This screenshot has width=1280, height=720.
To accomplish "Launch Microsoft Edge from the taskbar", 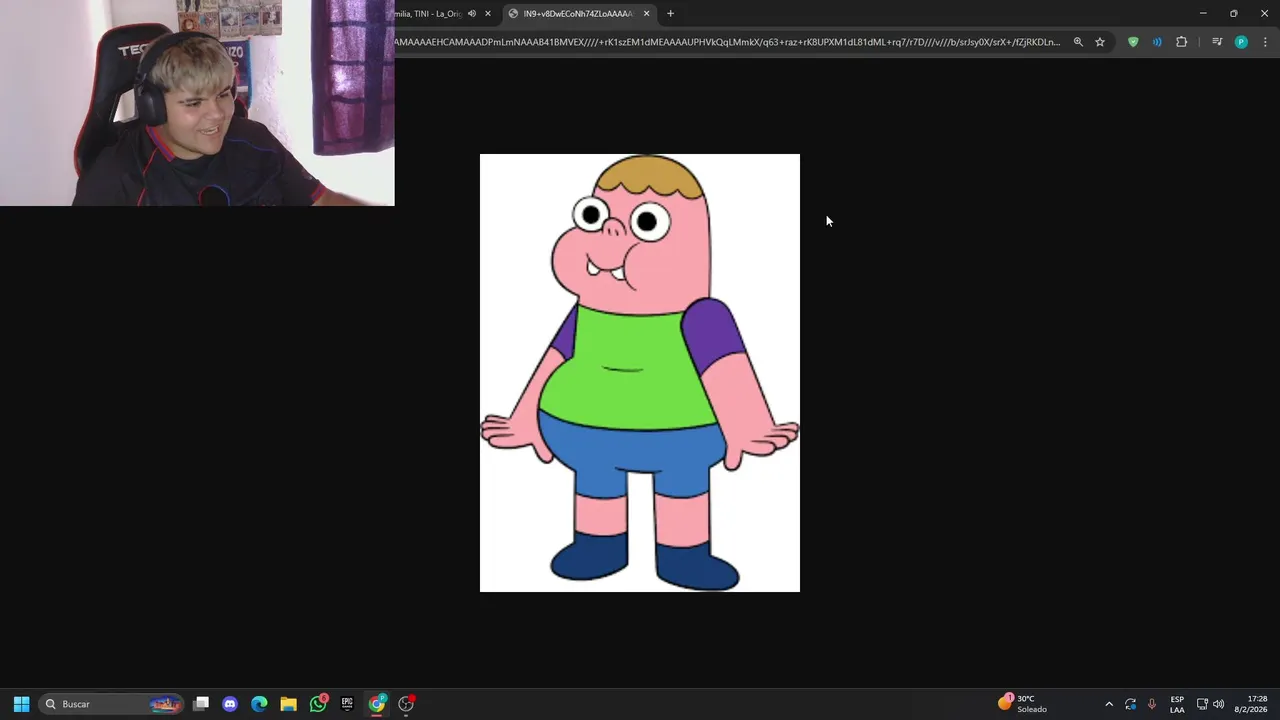I will coord(259,704).
